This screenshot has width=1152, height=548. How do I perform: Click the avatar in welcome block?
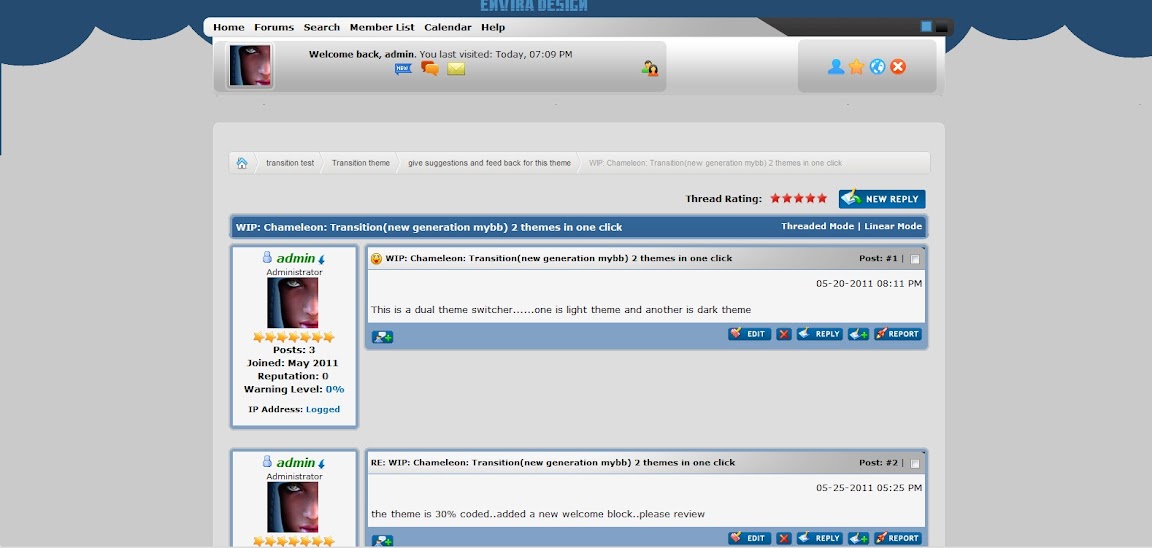click(x=250, y=66)
